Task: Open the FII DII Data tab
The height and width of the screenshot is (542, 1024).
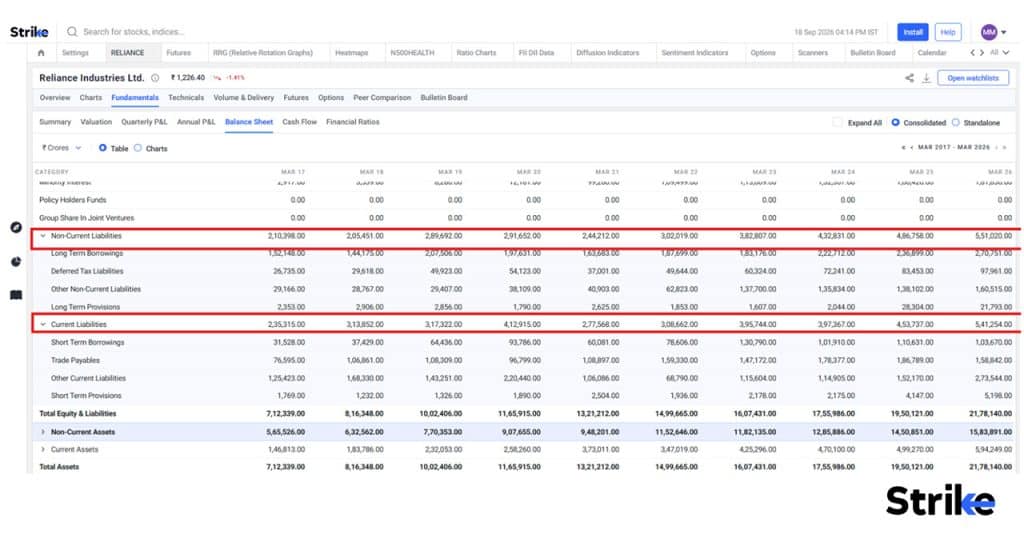Action: pyautogui.click(x=536, y=53)
